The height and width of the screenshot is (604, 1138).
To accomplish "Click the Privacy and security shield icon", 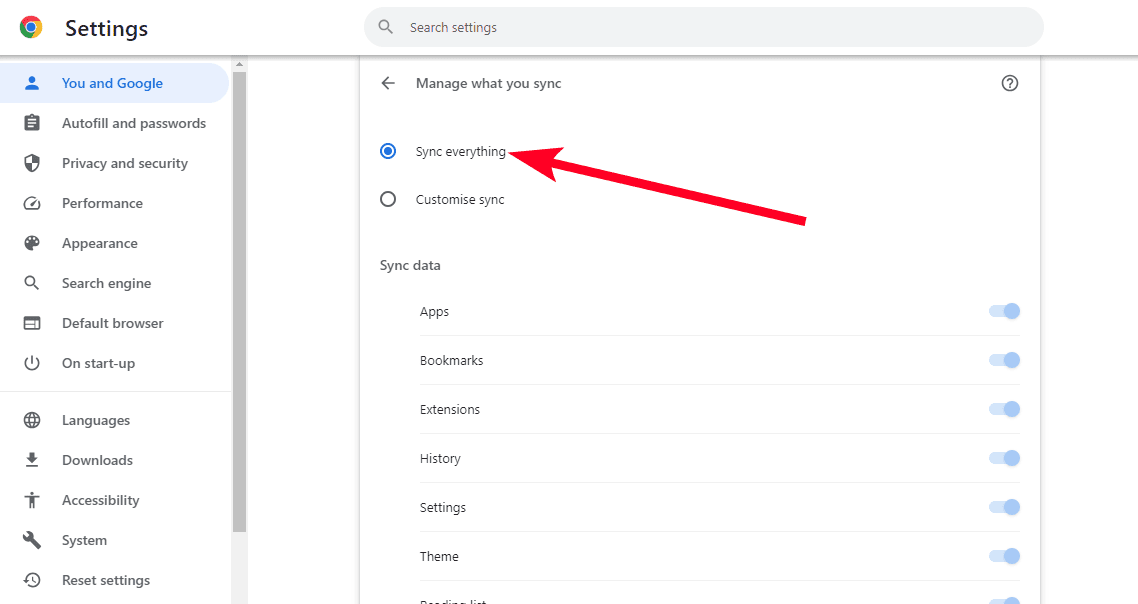I will click(x=32, y=163).
